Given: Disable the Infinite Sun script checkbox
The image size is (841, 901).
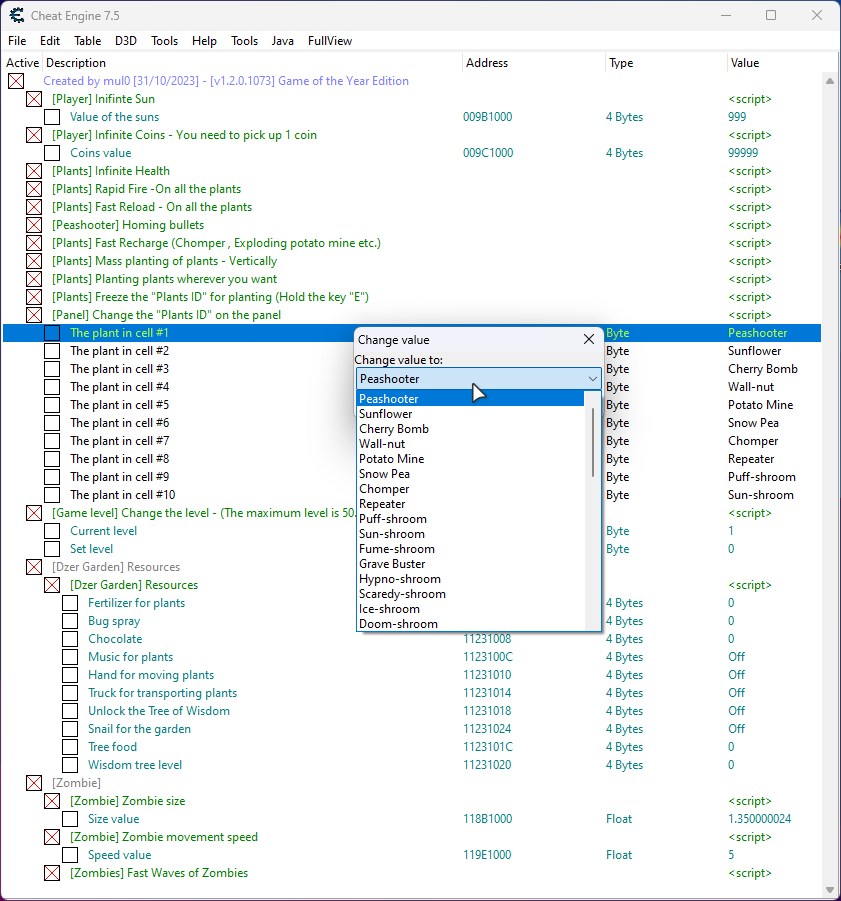Looking at the screenshot, I should [x=34, y=99].
